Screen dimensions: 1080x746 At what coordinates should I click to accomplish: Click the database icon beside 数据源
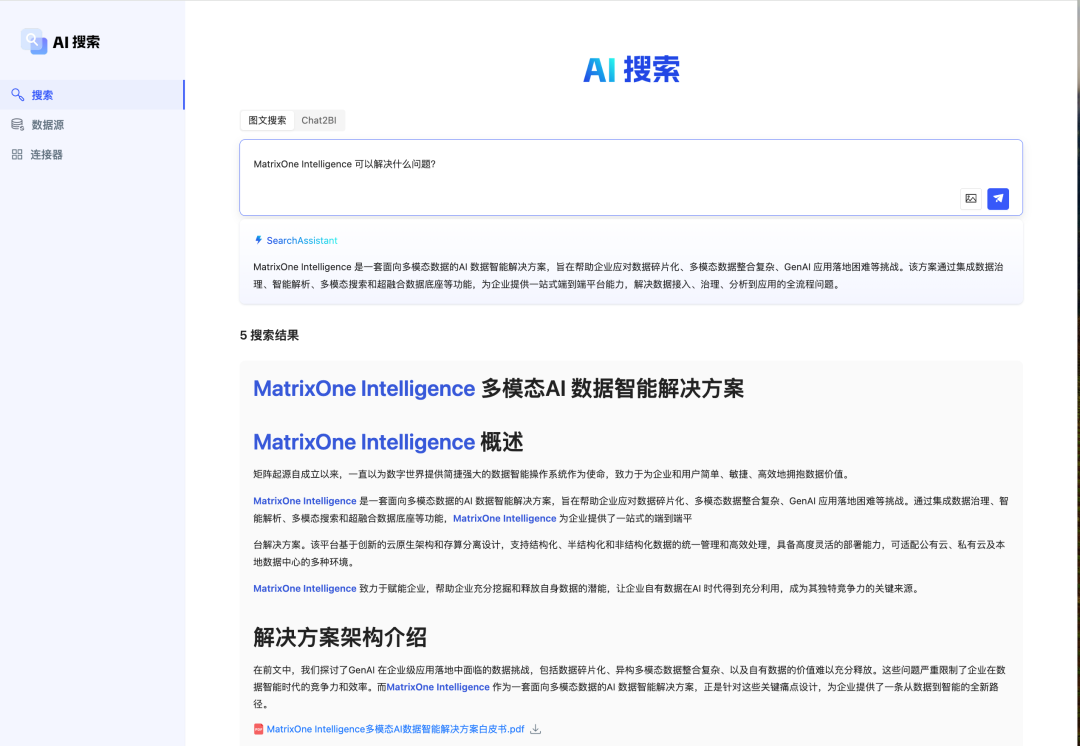(x=17, y=125)
